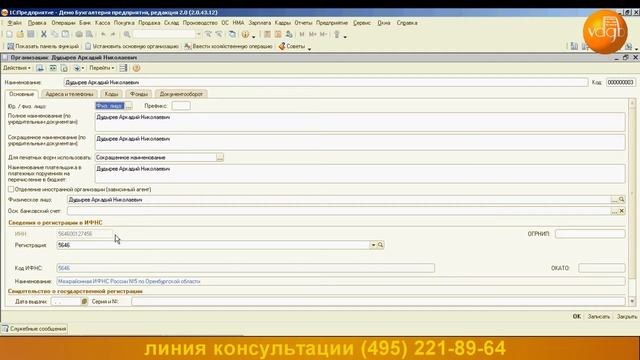Open the Справка menu
The width and height of the screenshot is (640, 360).
pos(407,23)
